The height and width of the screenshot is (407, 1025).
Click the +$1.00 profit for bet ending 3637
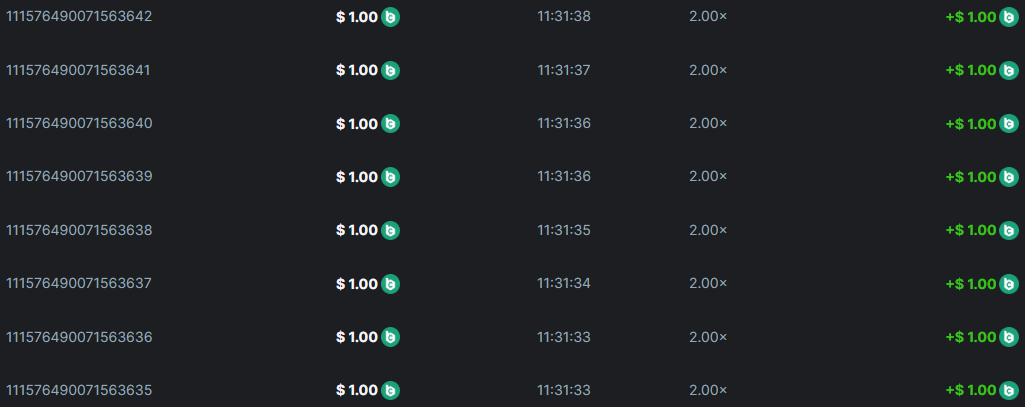[970, 284]
